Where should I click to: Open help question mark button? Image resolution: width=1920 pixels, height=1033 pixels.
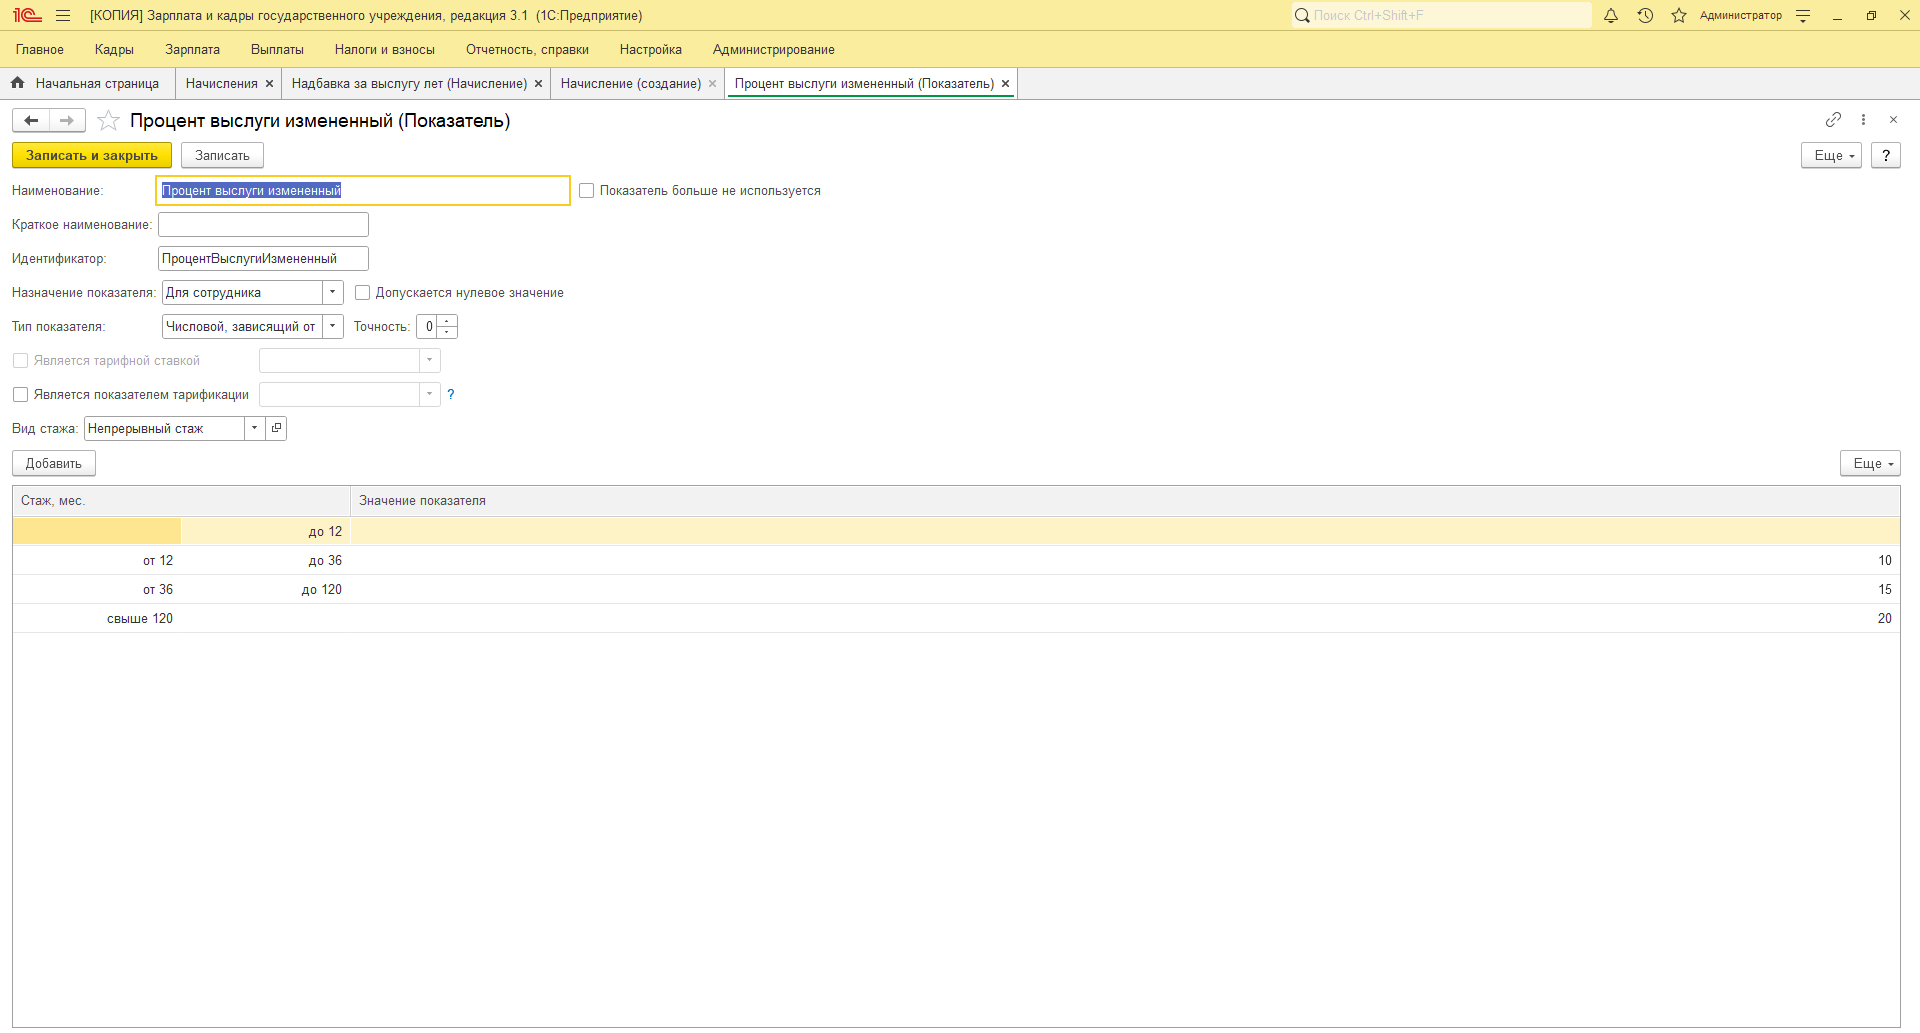coord(1886,156)
